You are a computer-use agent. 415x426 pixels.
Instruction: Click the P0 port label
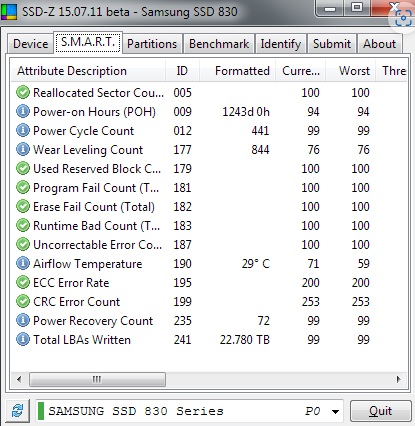coord(313,411)
